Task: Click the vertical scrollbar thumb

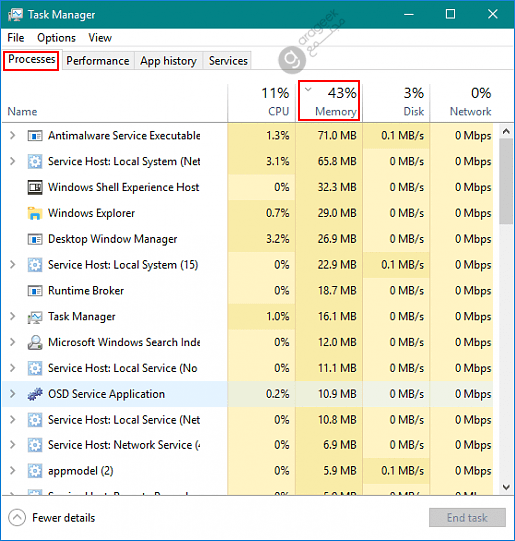Action: click(506, 181)
